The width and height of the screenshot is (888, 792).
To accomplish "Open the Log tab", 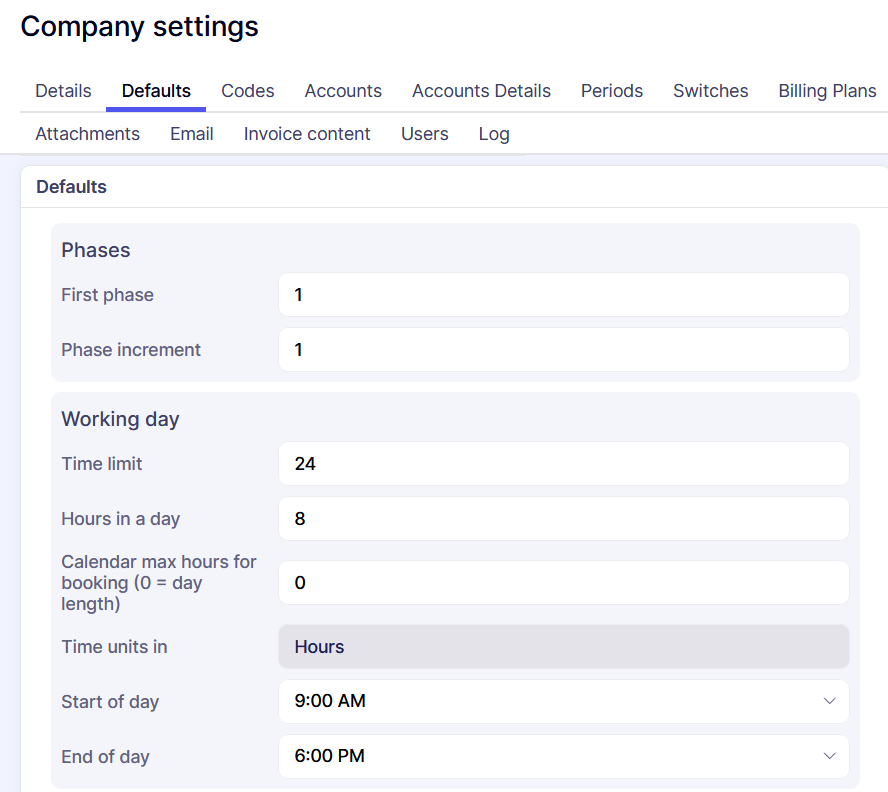I will [494, 134].
